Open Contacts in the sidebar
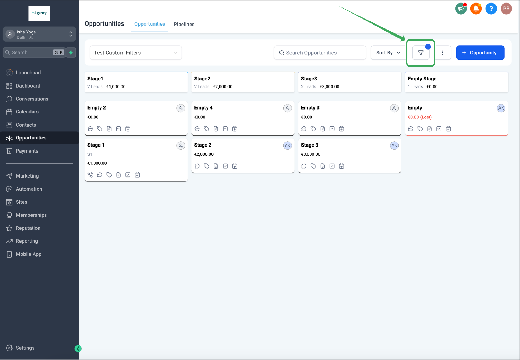 tap(21, 125)
